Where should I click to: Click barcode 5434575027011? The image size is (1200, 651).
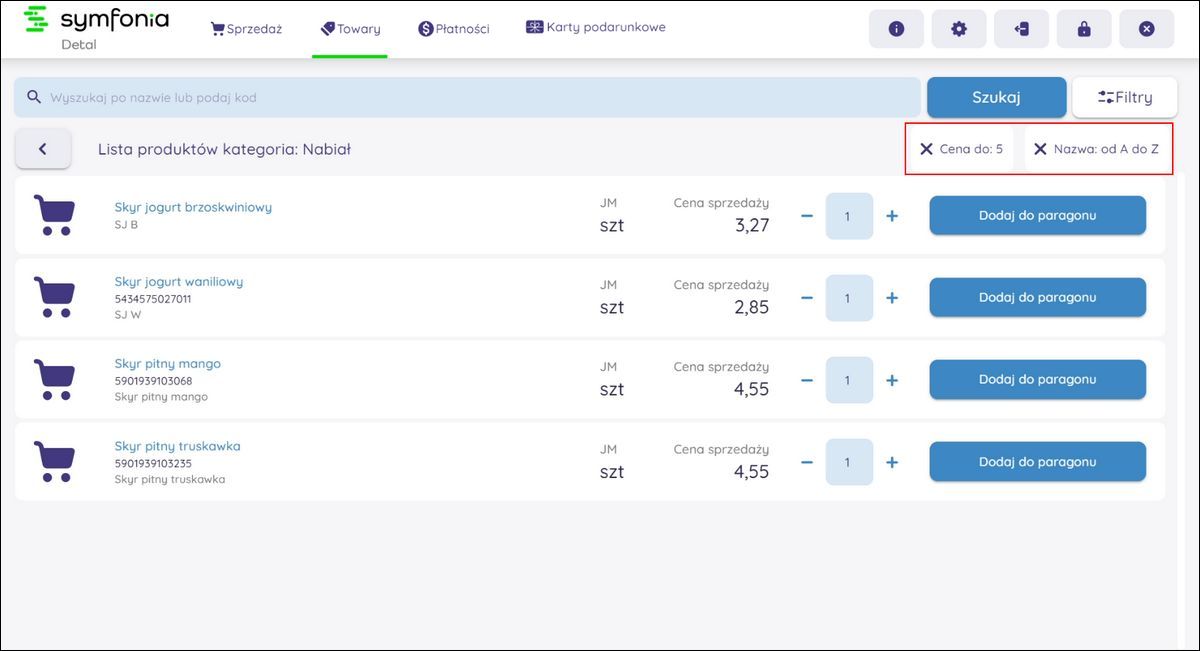point(153,299)
